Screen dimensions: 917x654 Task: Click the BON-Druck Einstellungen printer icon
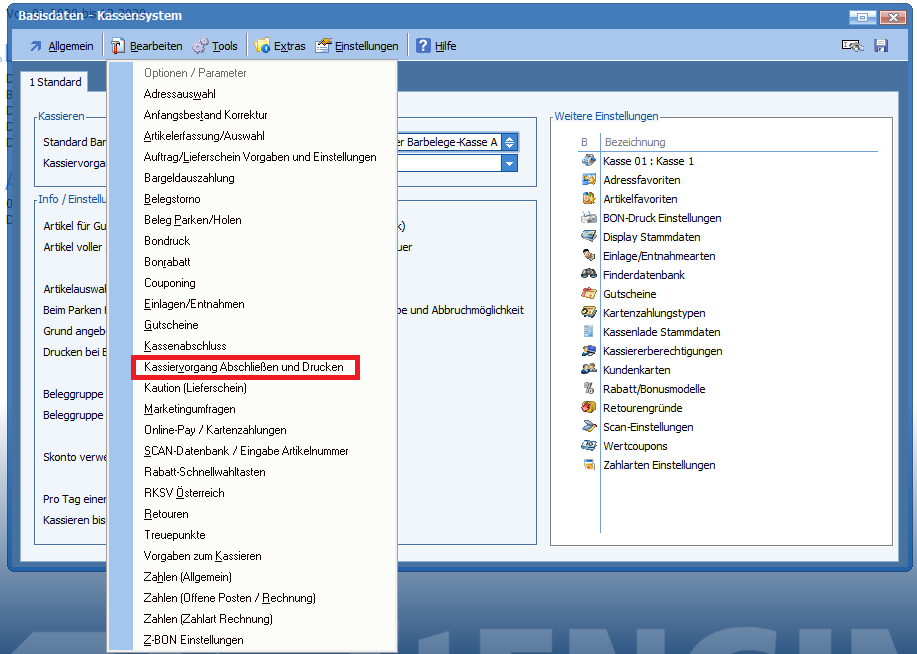(x=589, y=218)
